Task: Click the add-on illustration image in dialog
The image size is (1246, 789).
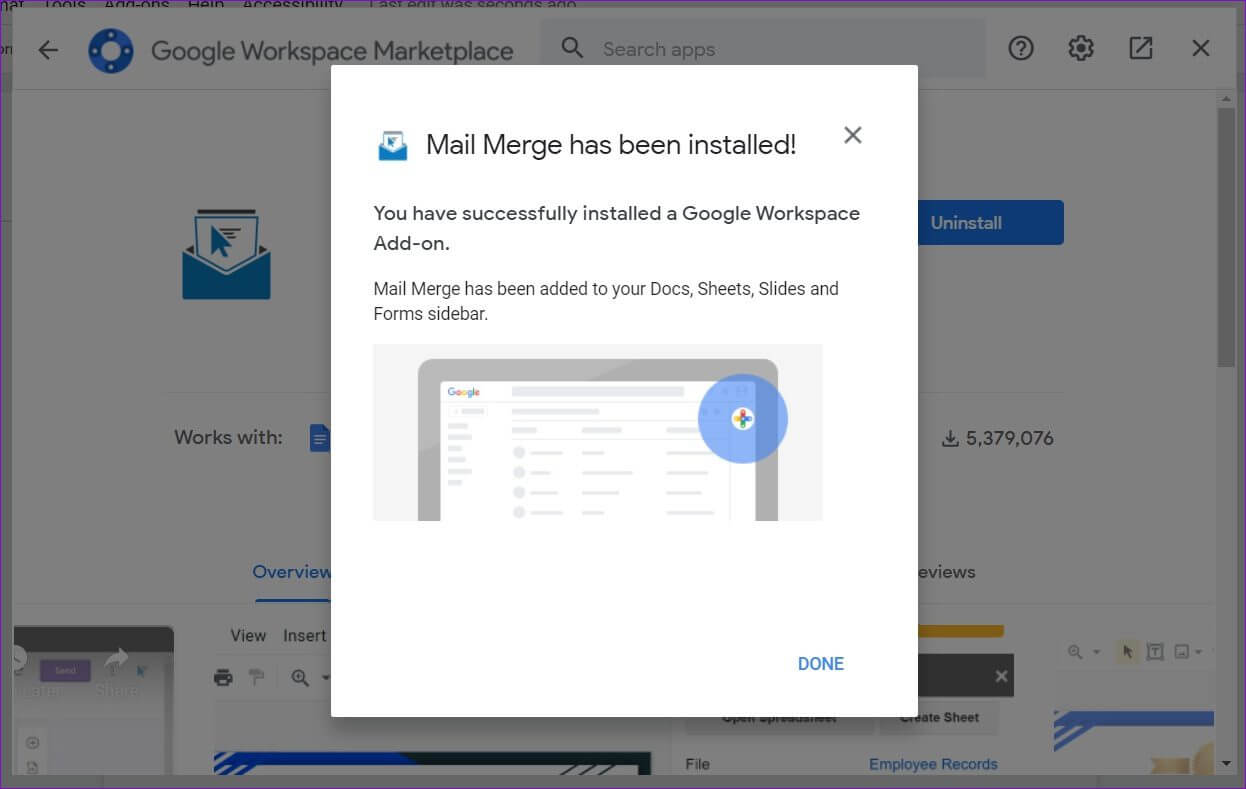Action: [x=598, y=433]
